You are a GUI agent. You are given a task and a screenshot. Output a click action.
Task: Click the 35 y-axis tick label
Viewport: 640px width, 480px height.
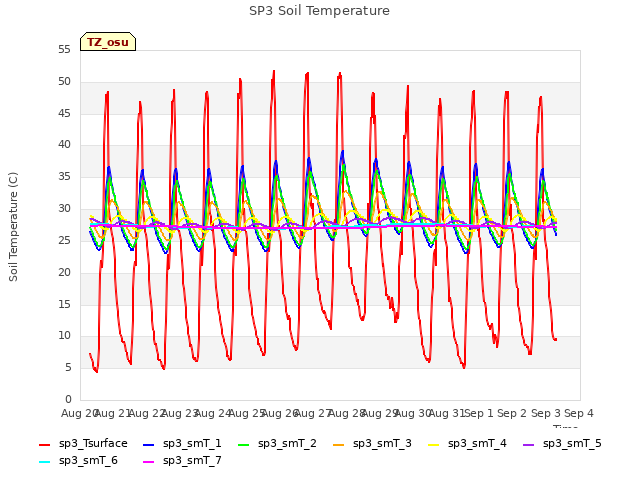coord(64,177)
